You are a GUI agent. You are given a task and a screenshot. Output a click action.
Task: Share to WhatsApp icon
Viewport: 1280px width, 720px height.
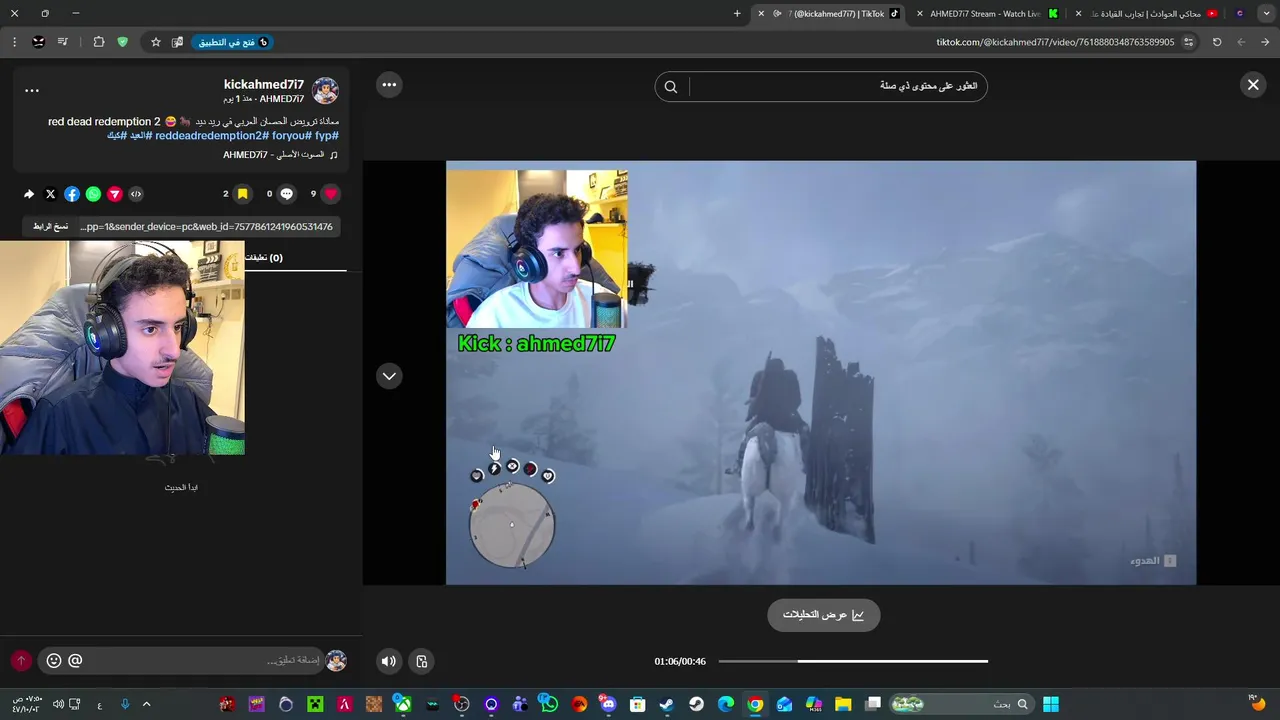click(x=93, y=194)
